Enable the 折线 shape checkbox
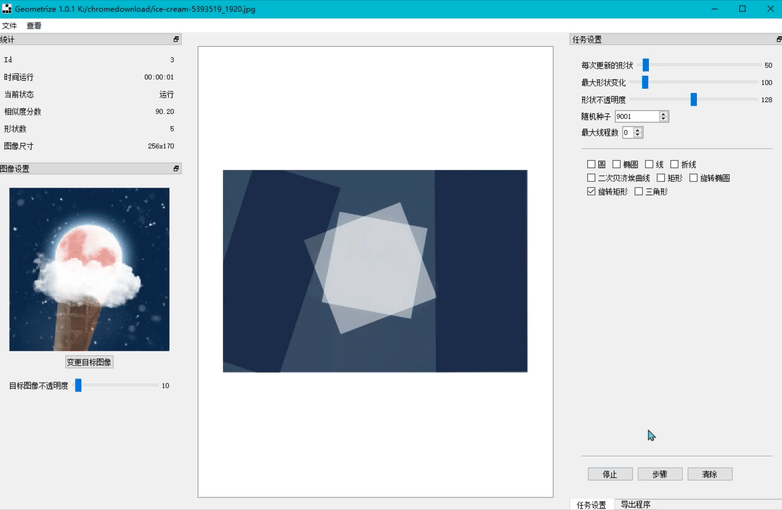782x510 pixels. pos(674,164)
